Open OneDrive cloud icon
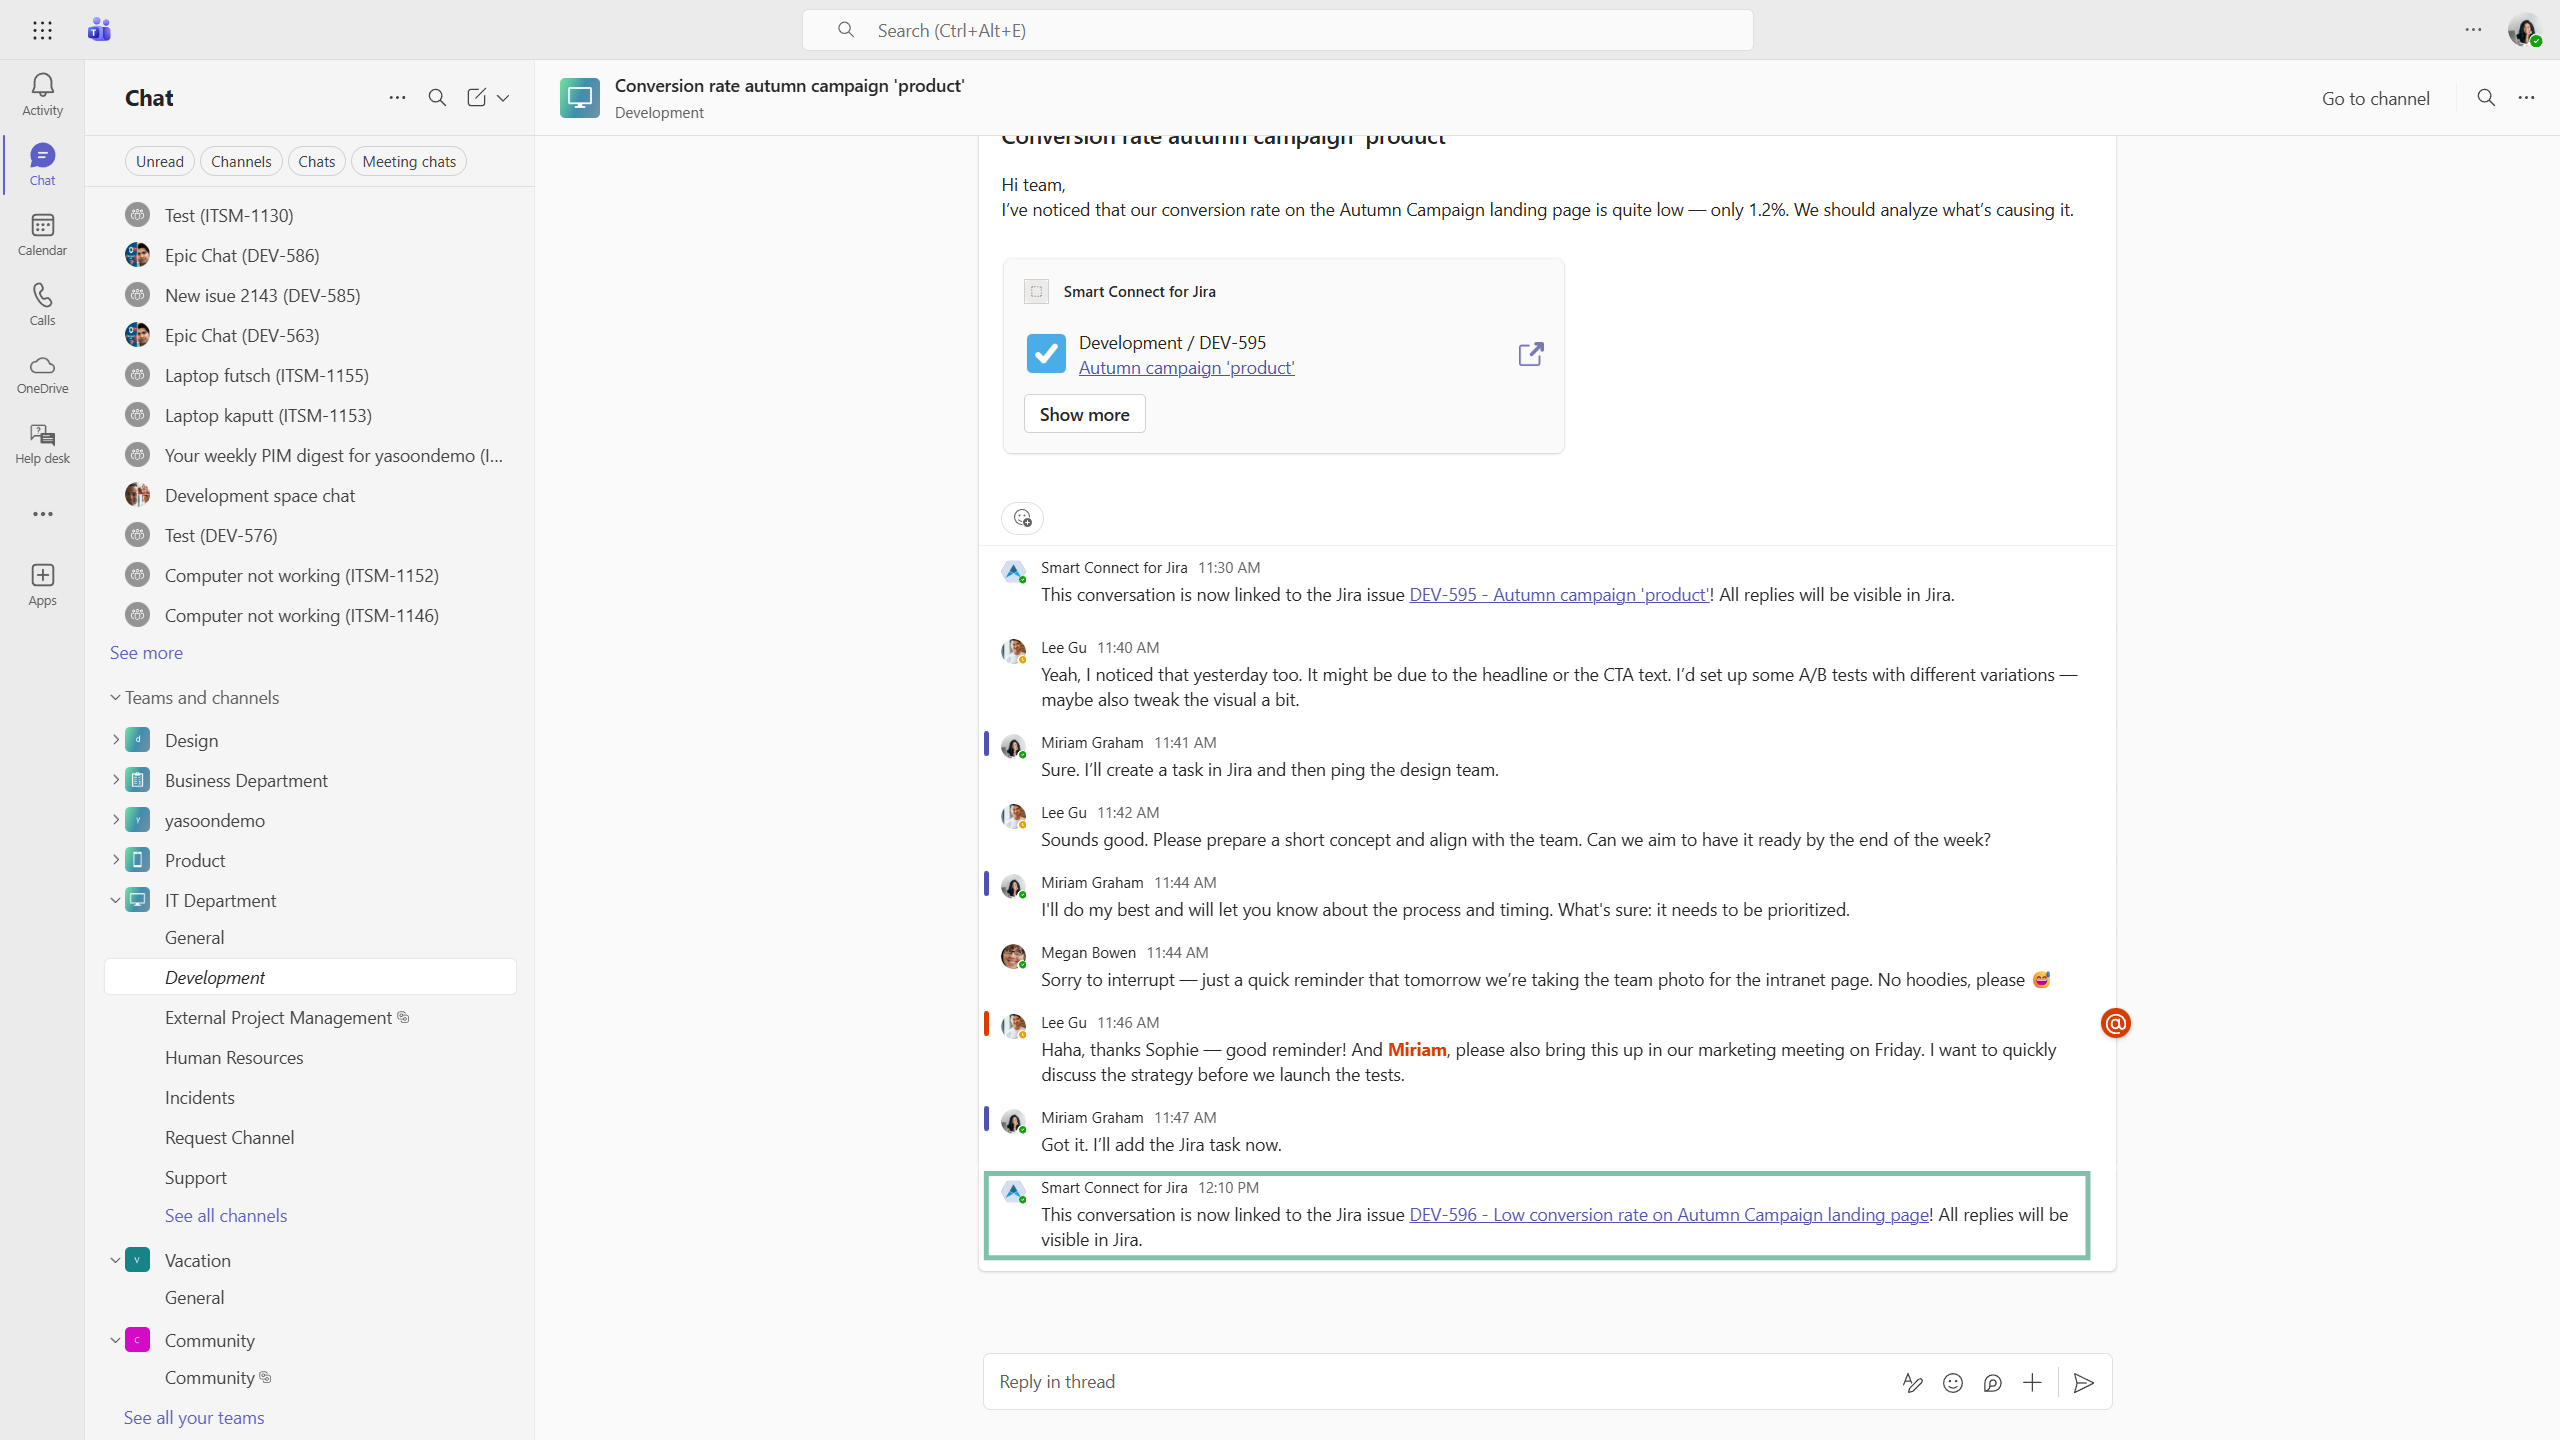The width and height of the screenshot is (2560, 1440). [42, 366]
